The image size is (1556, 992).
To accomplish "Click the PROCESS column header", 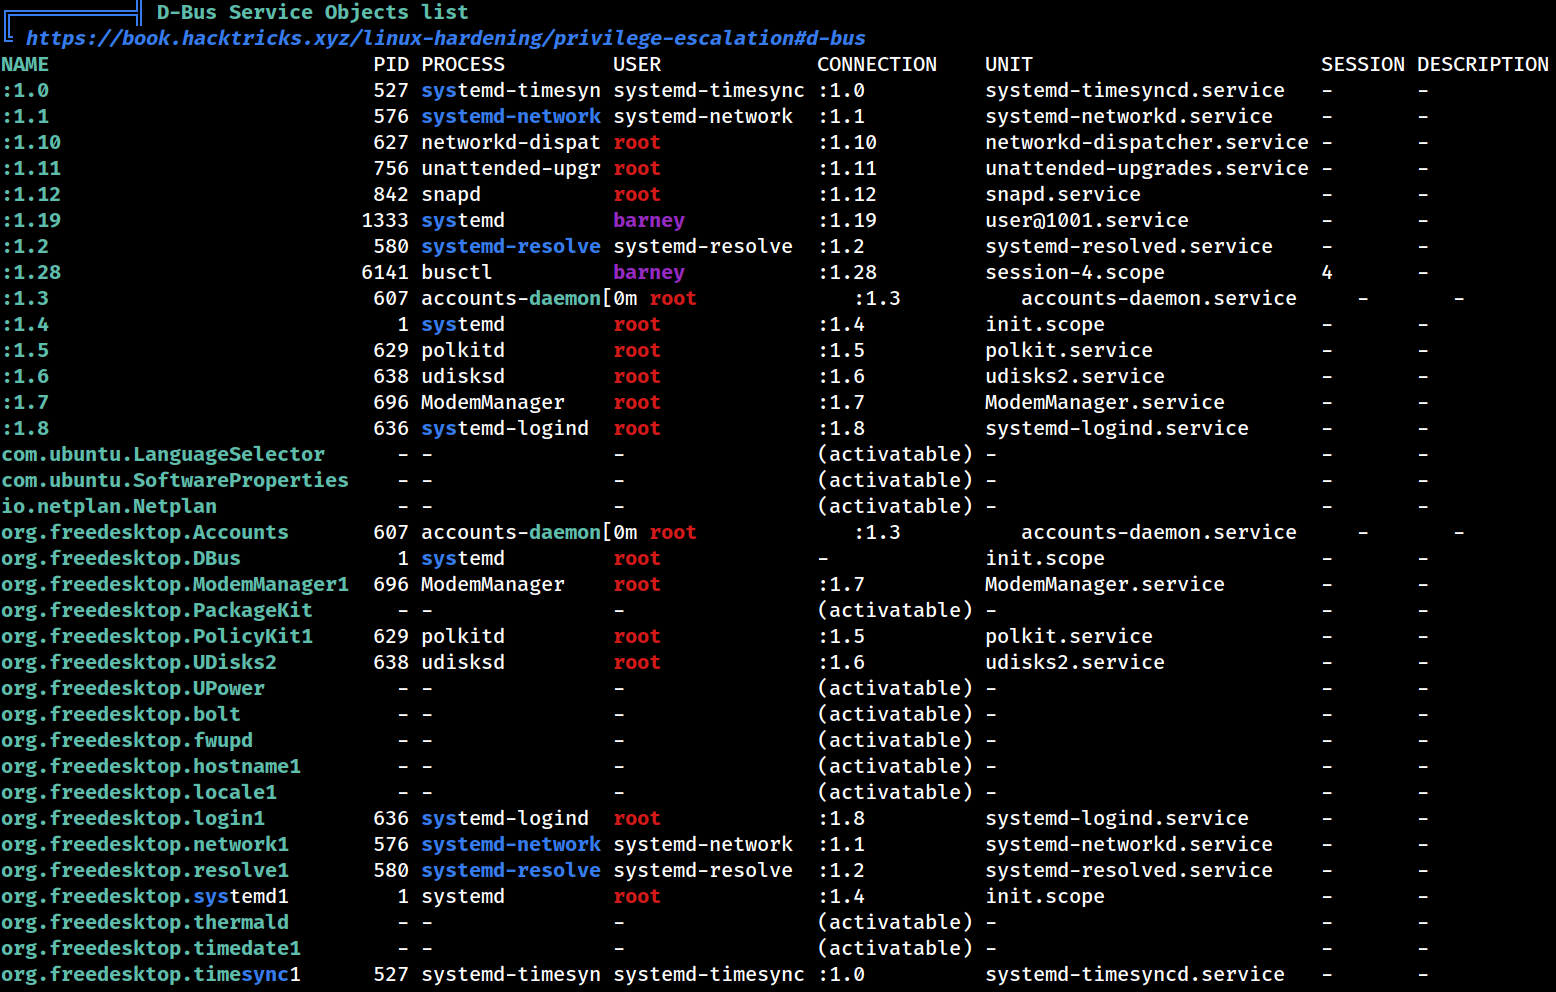I will point(463,64).
